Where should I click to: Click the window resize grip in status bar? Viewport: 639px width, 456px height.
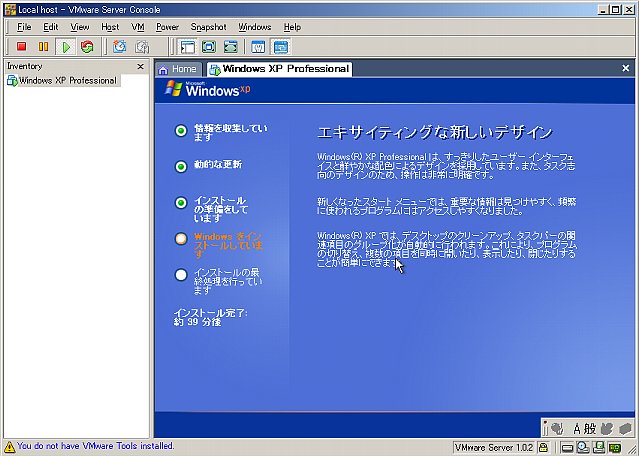[631, 449]
